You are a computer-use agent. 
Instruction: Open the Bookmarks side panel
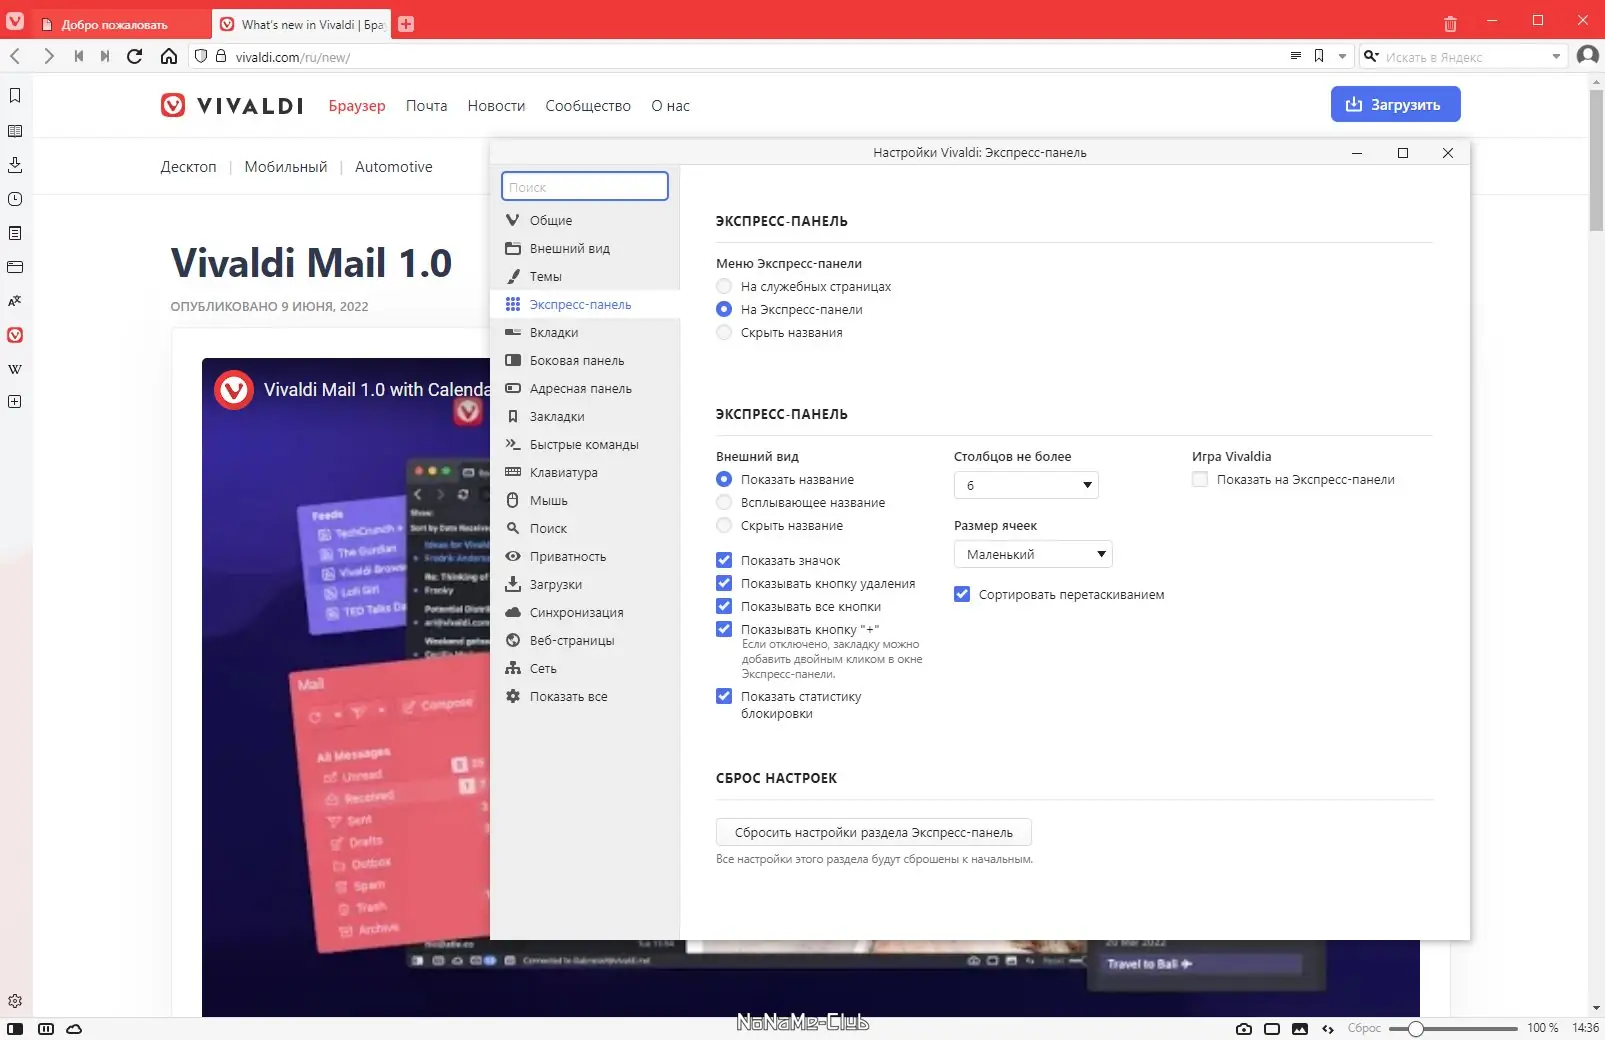(15, 95)
